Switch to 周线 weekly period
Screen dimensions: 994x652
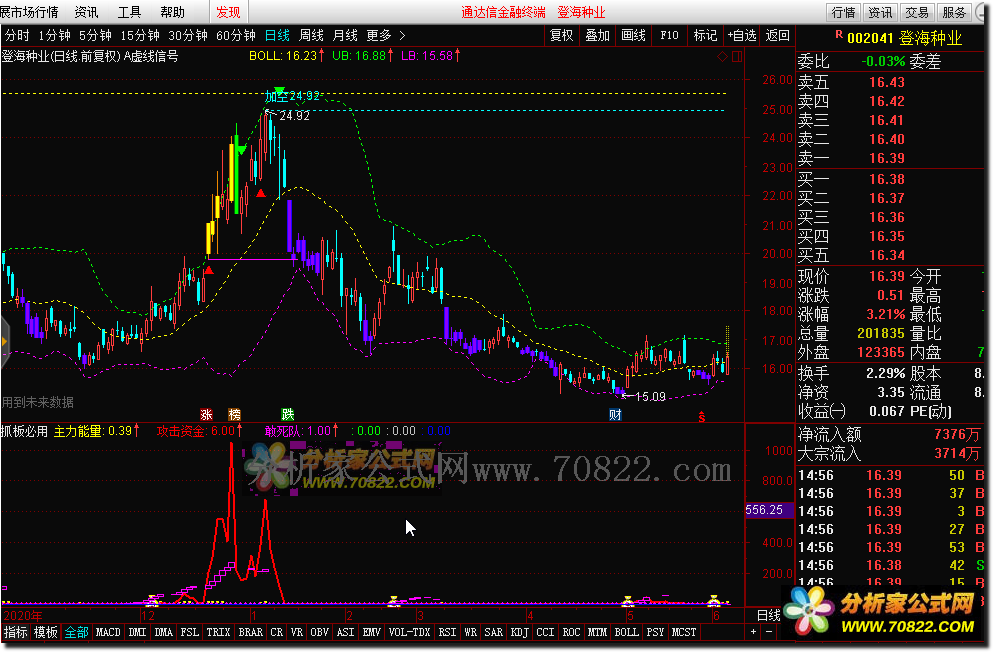pos(311,35)
